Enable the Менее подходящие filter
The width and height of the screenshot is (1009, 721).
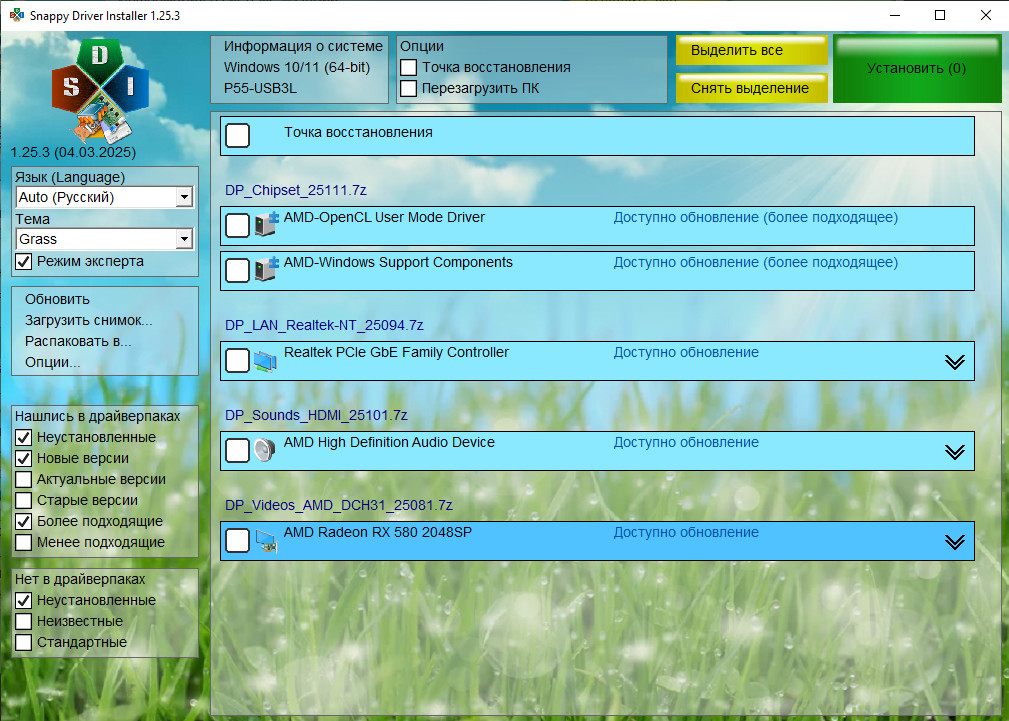pyautogui.click(x=24, y=542)
